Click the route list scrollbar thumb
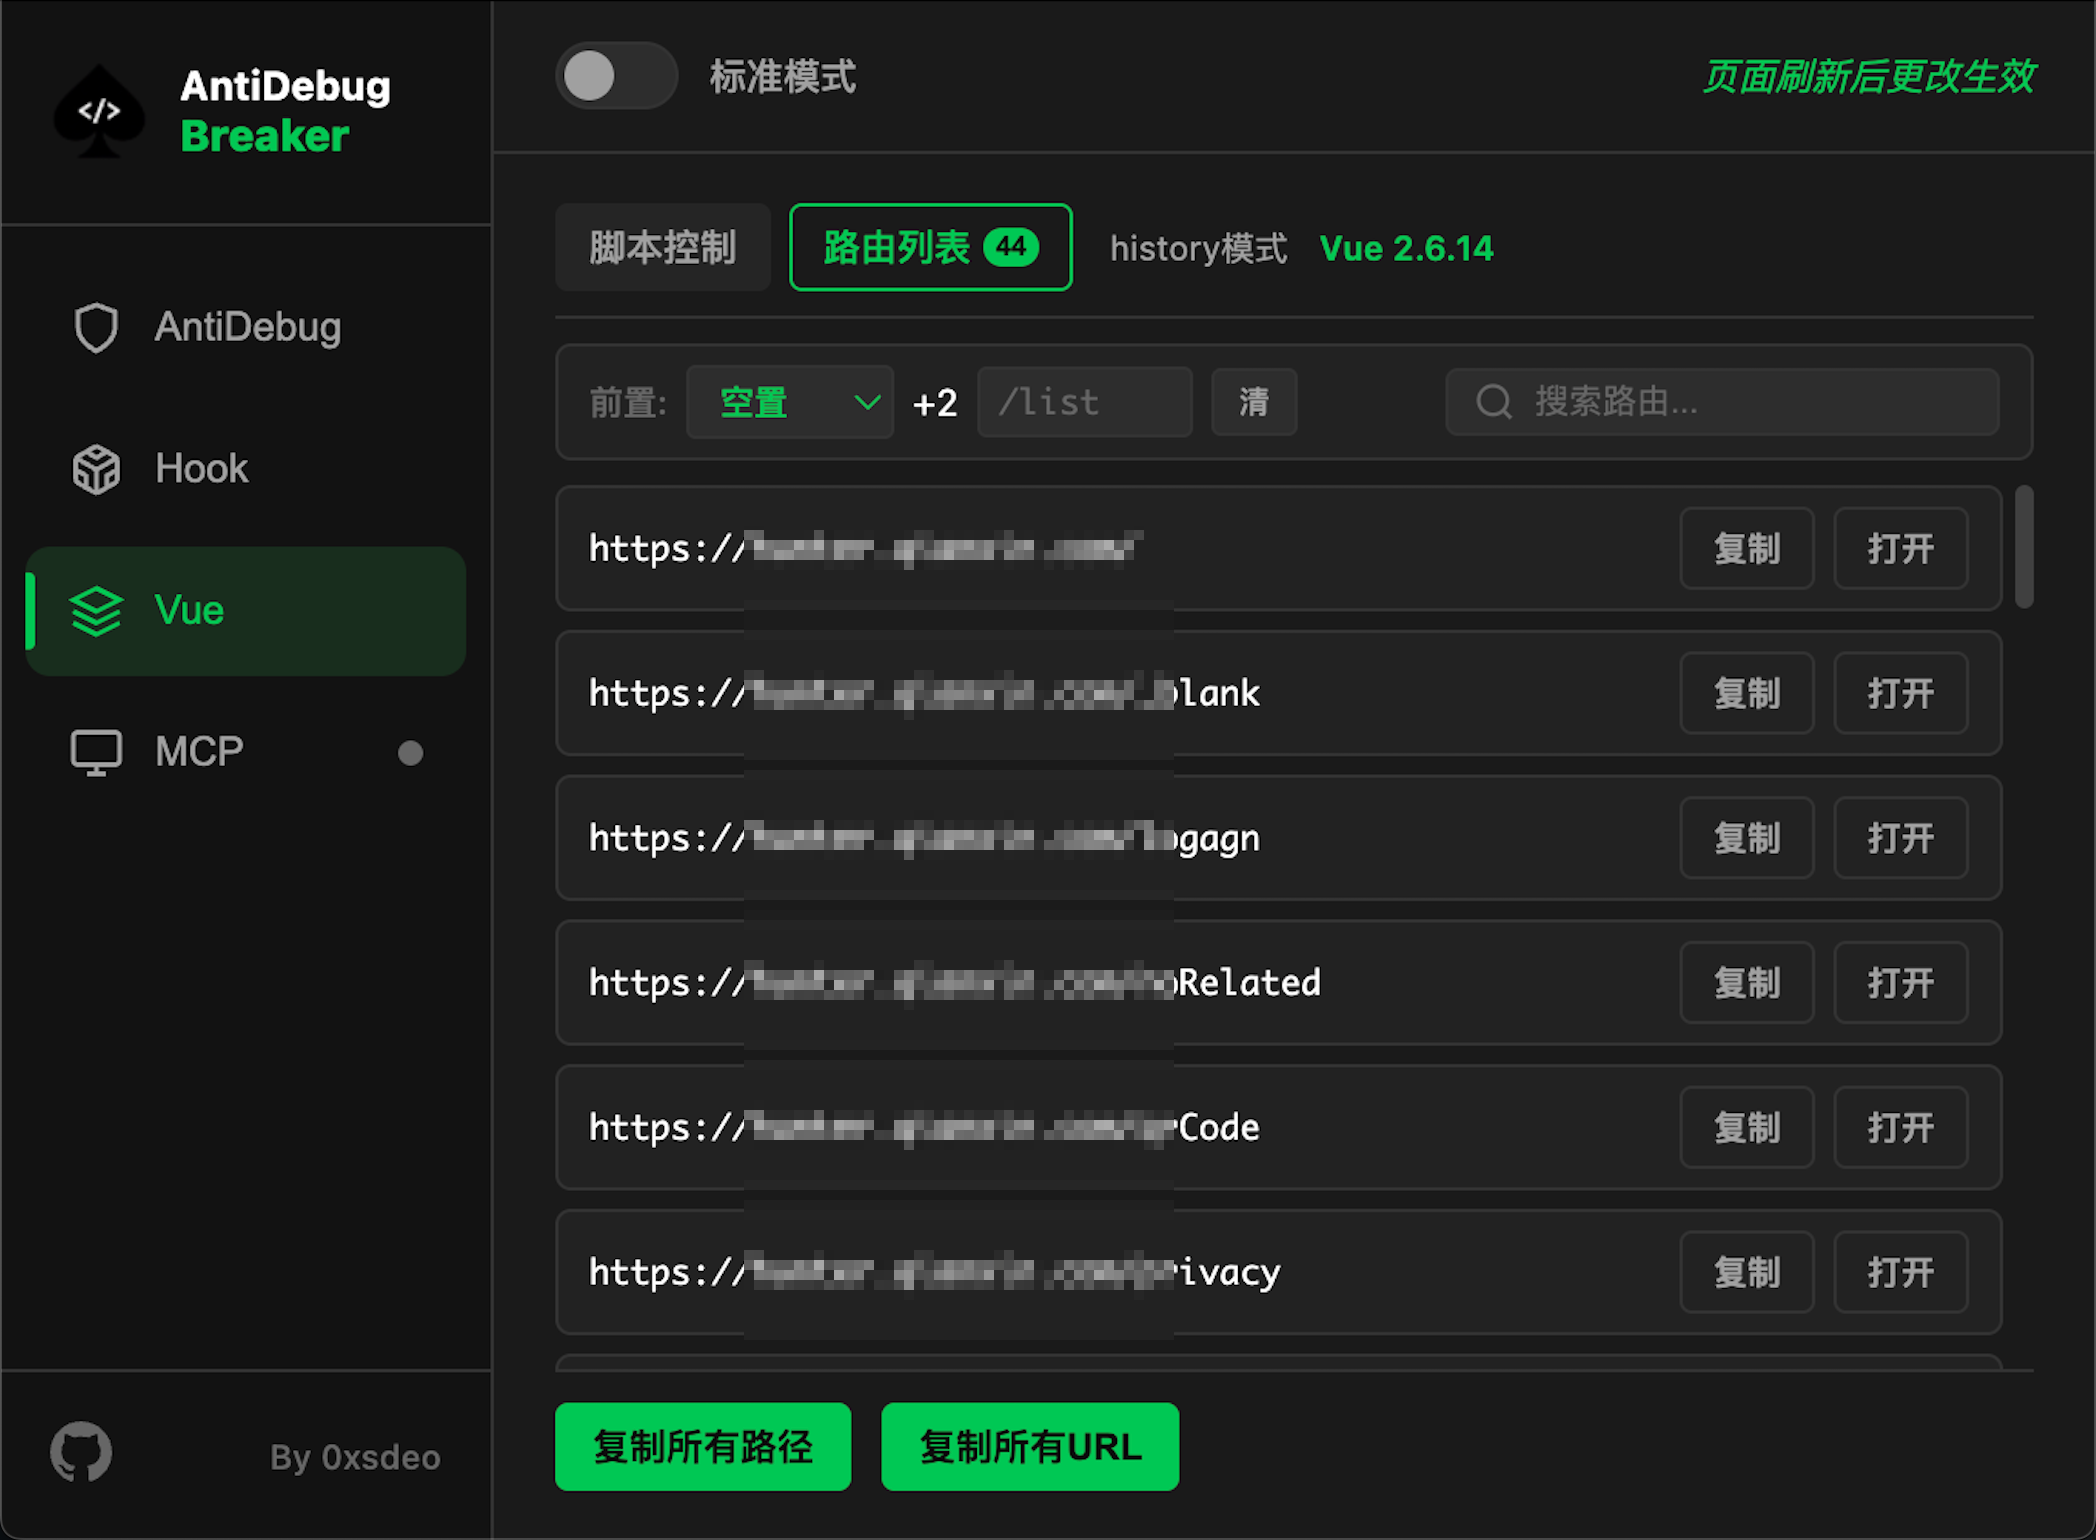 (2024, 547)
